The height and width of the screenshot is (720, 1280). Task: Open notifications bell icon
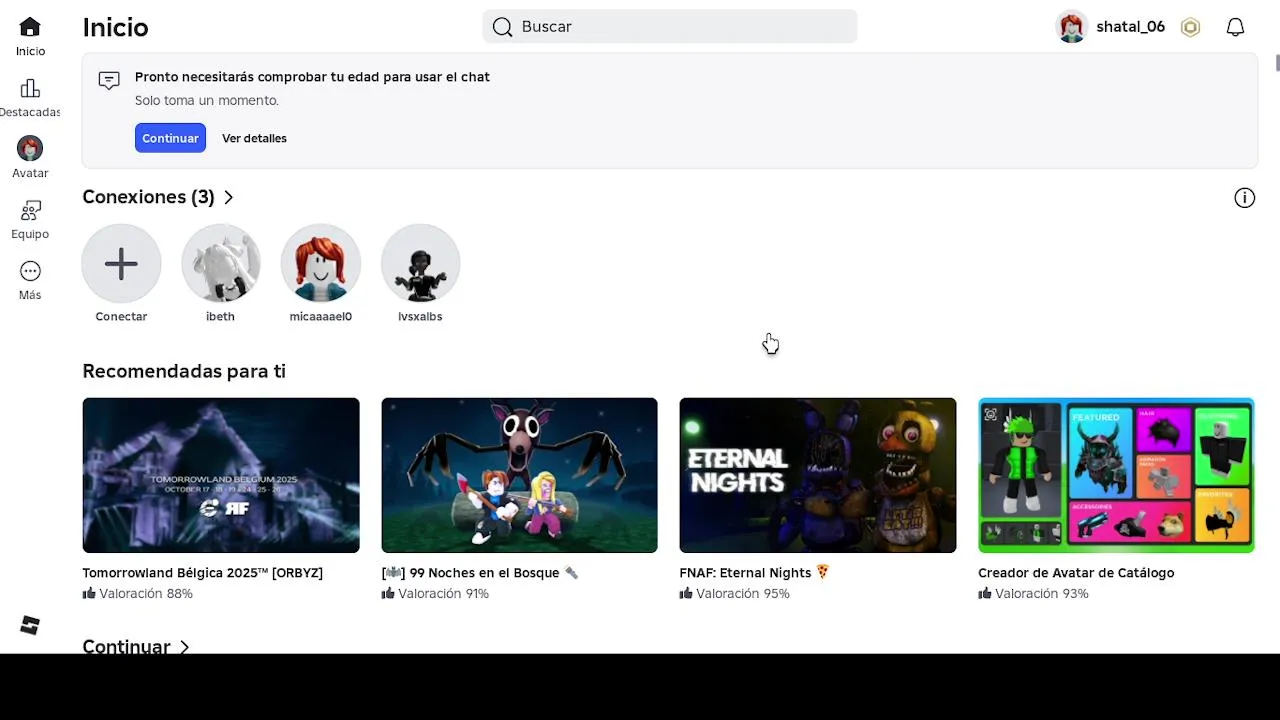[1235, 27]
